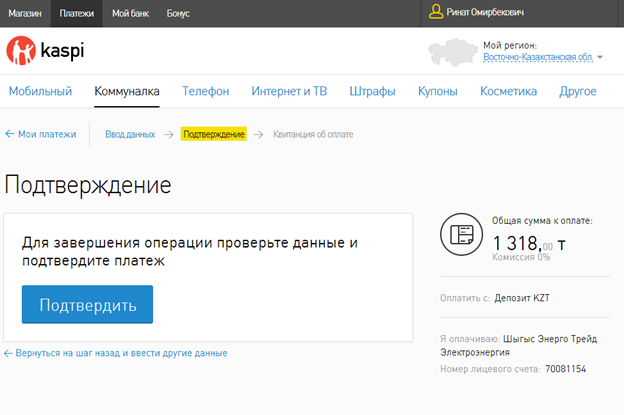The width and height of the screenshot is (624, 415).
Task: Click the blue Подтвердить button
Action: tap(87, 304)
